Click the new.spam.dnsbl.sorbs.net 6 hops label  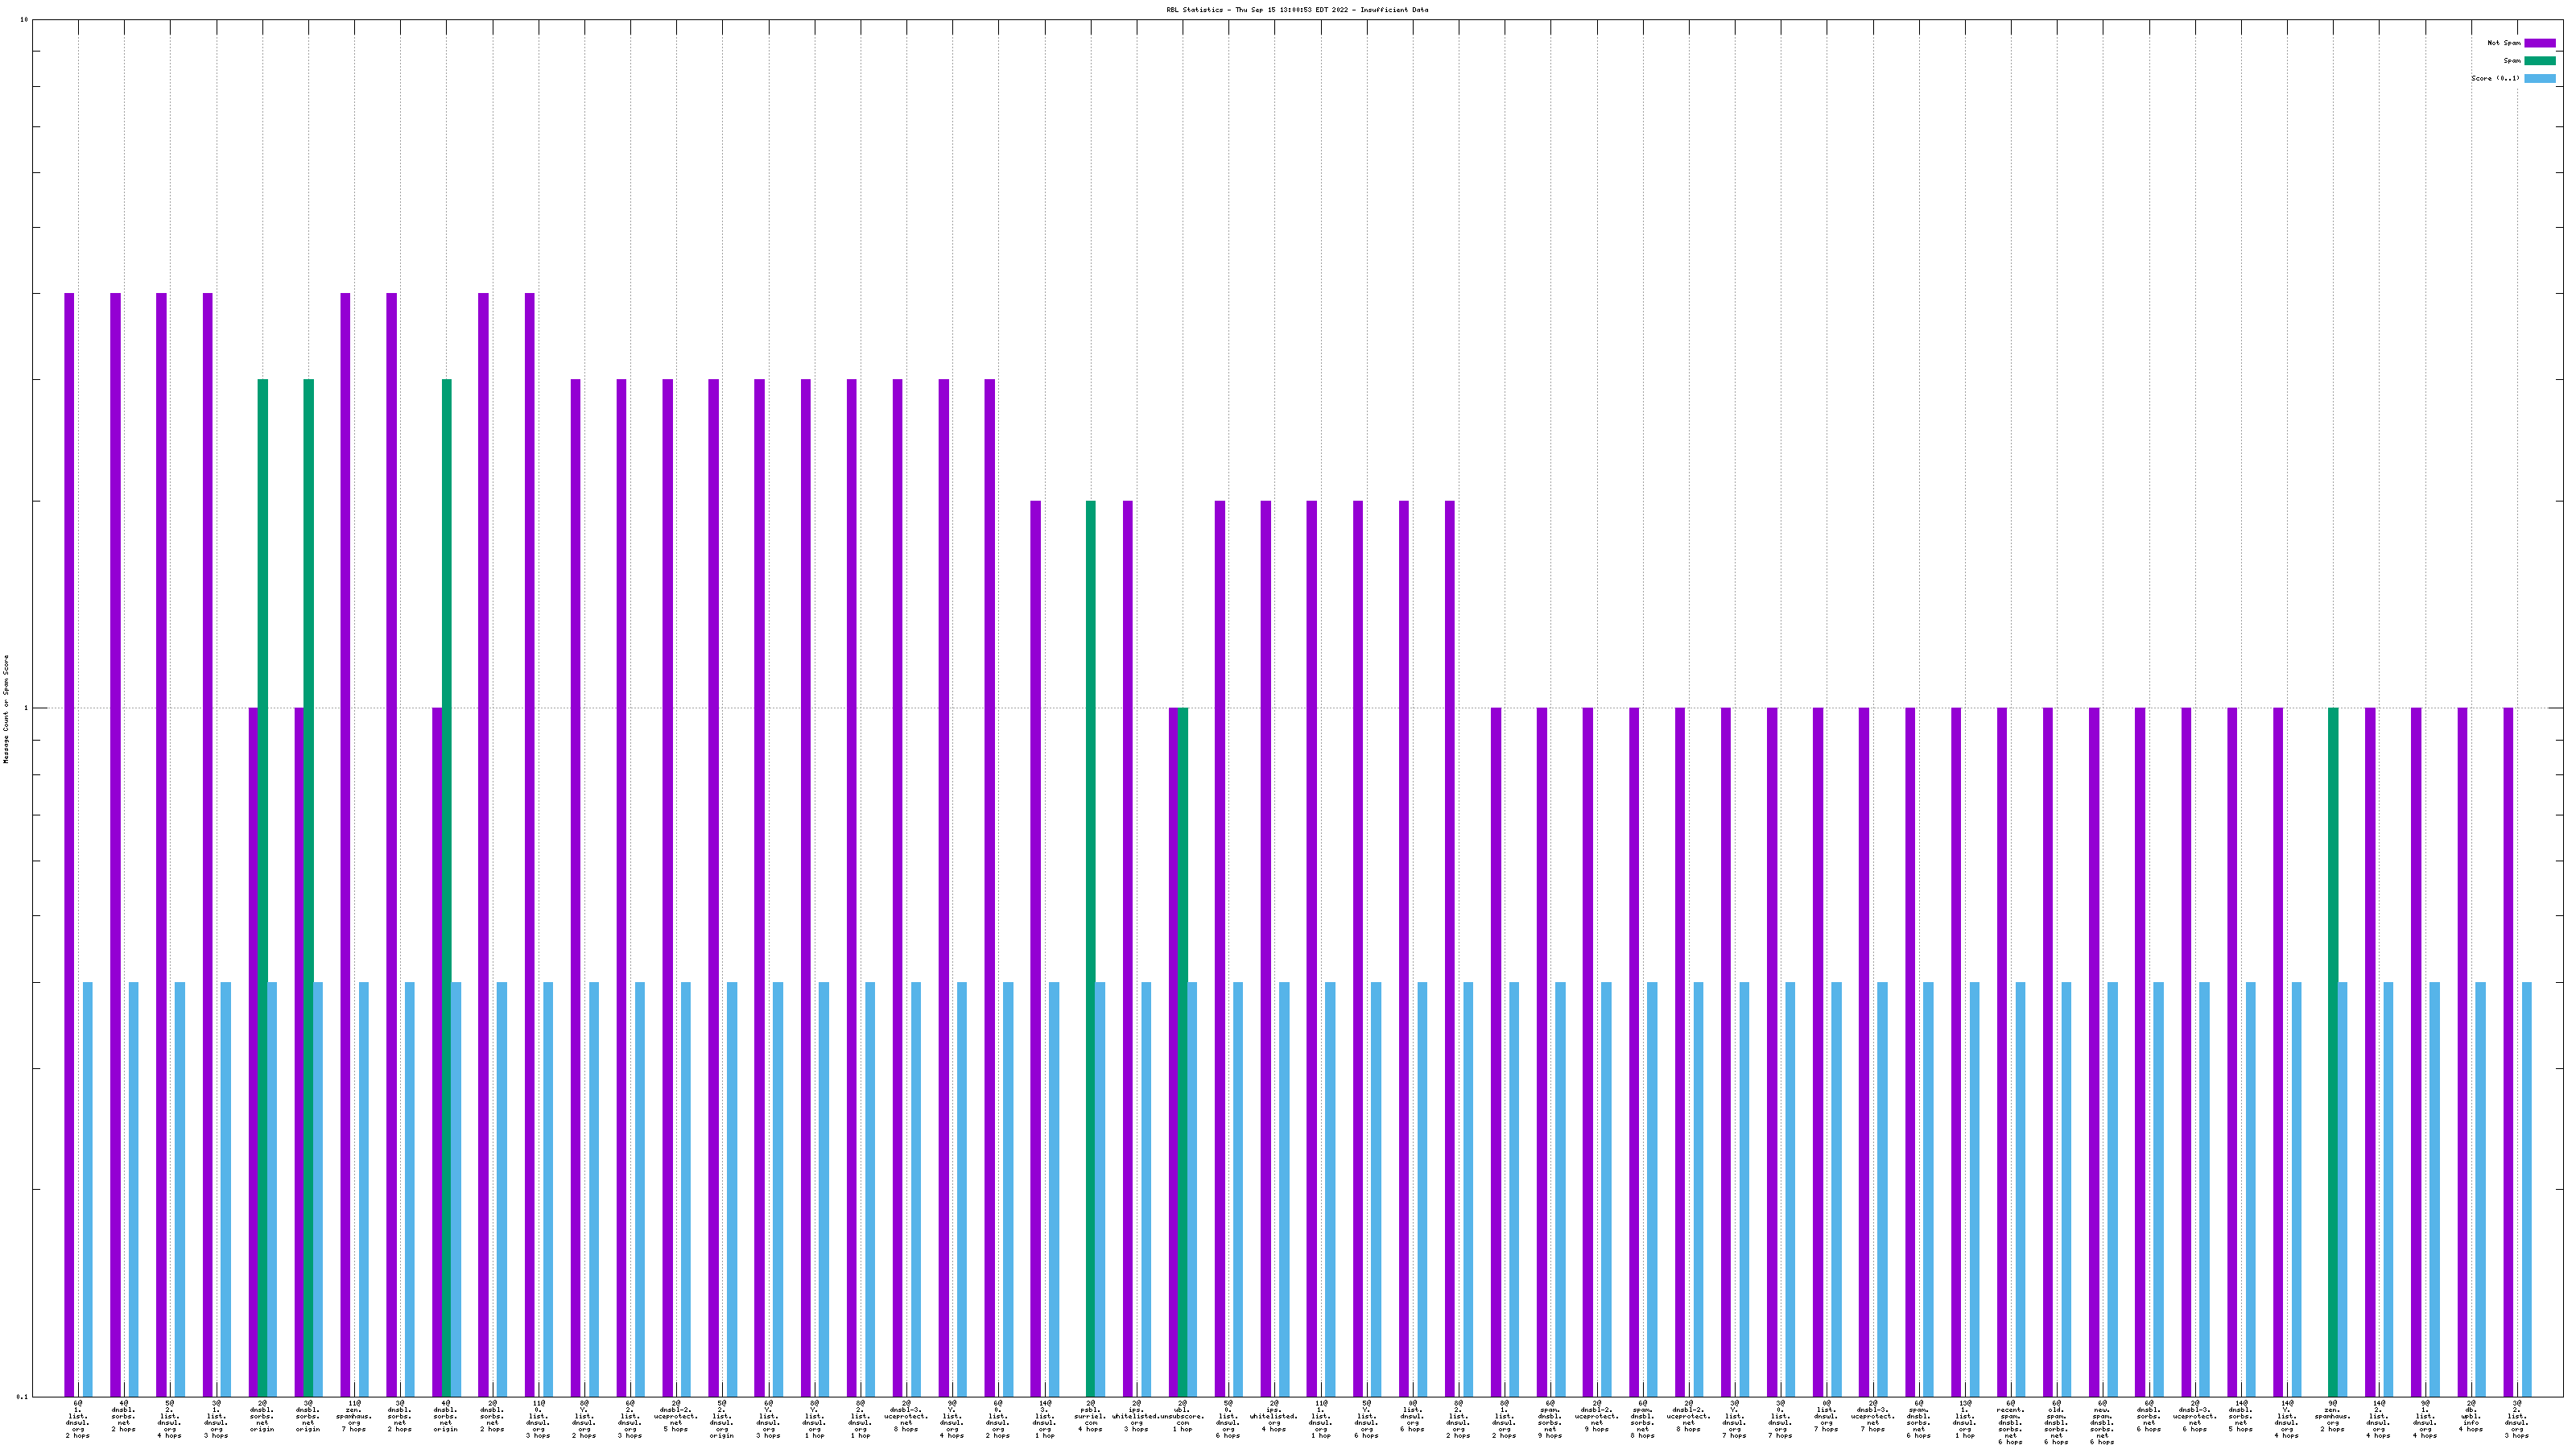tap(2102, 1423)
